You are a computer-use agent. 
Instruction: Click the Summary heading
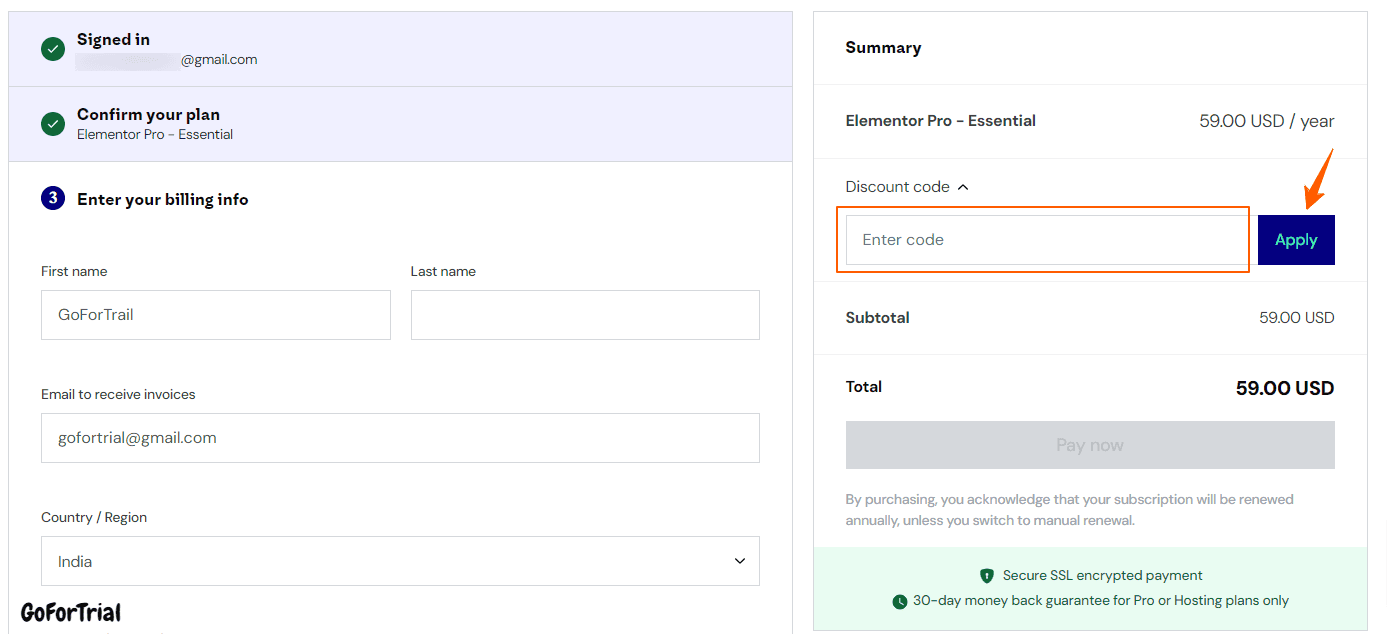883,48
